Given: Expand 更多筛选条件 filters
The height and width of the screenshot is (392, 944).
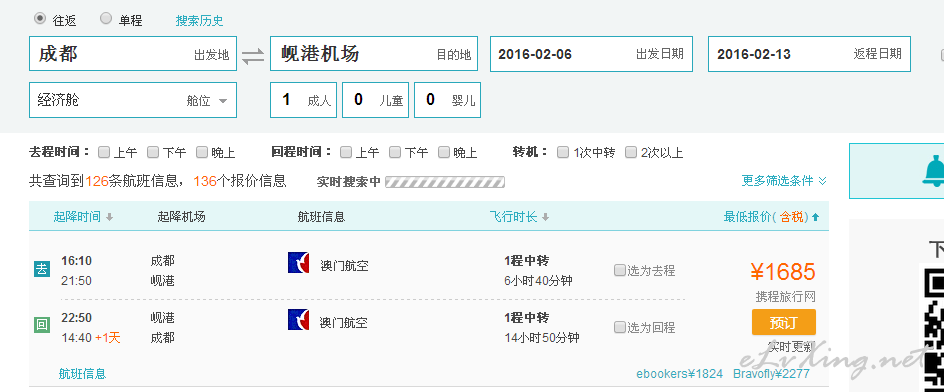Looking at the screenshot, I should point(784,180).
